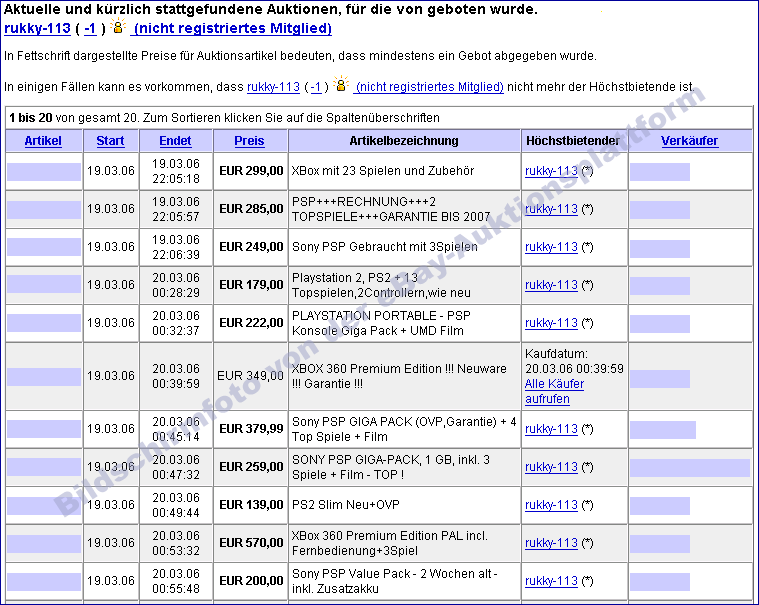Open rukky-113 bidder link in XBox 23 Spielen row
The image size is (759, 605).
[x=551, y=171]
